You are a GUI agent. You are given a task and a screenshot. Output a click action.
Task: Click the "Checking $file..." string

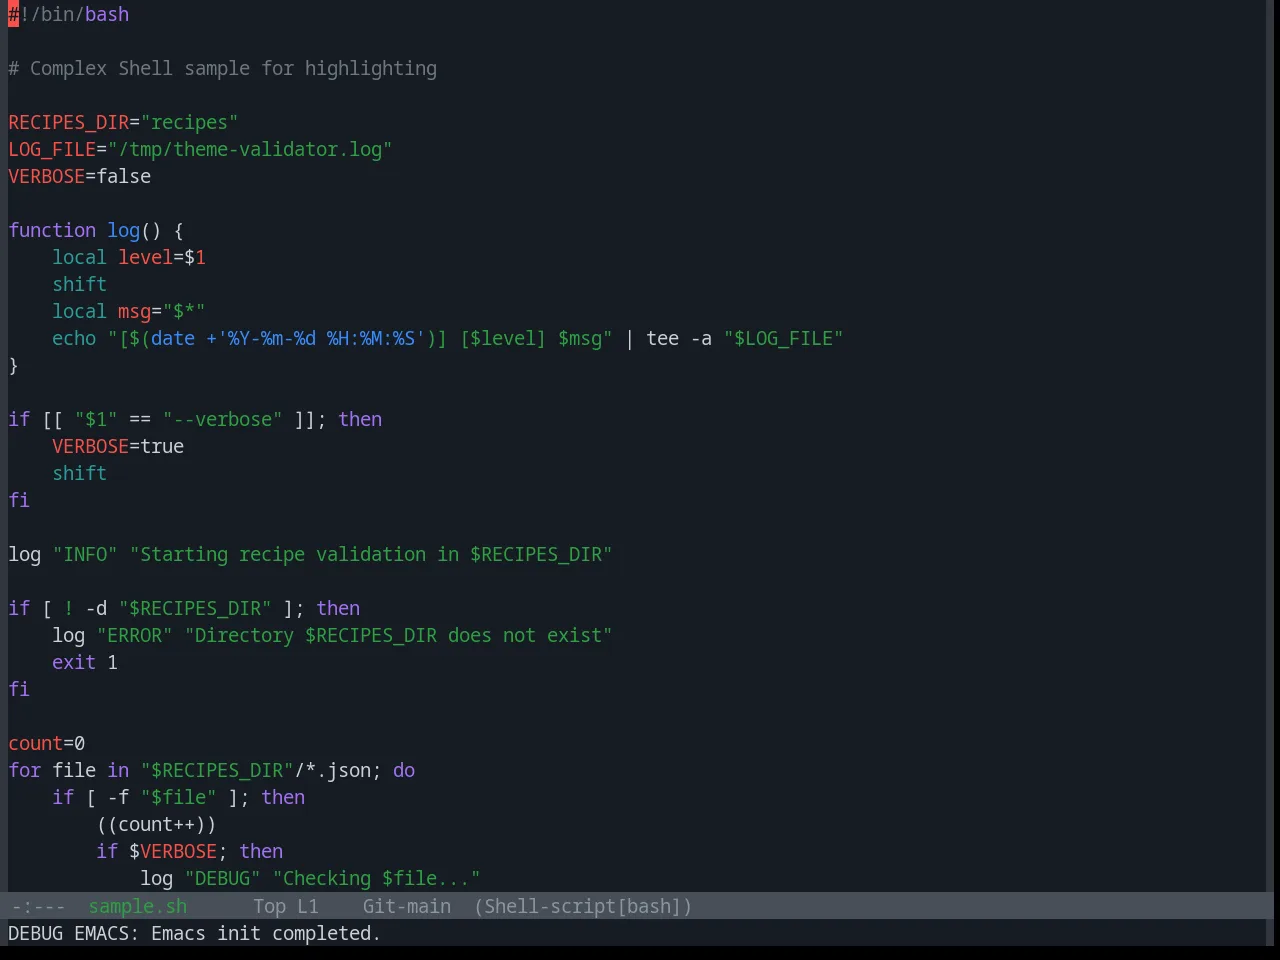377,878
